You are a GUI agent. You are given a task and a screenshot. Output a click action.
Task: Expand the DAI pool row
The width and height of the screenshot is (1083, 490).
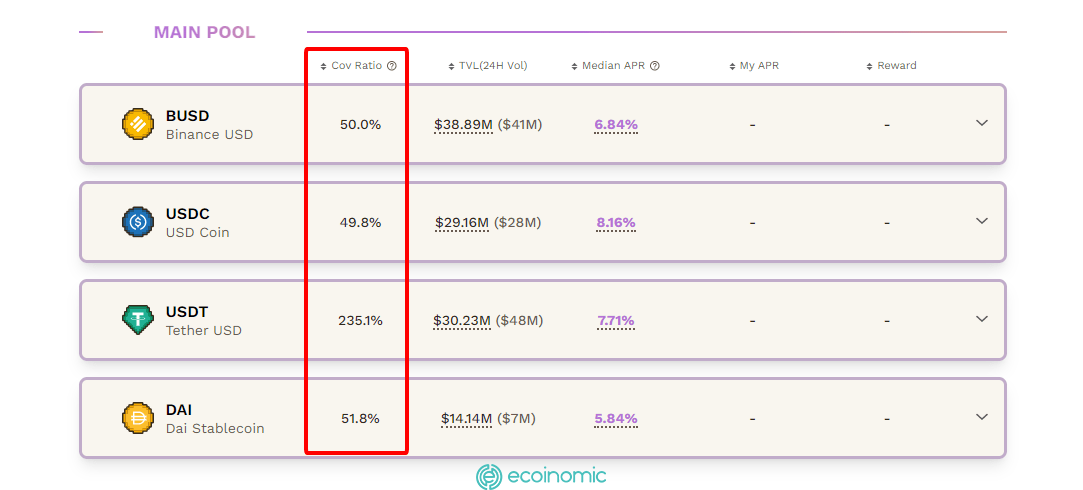[x=982, y=417]
